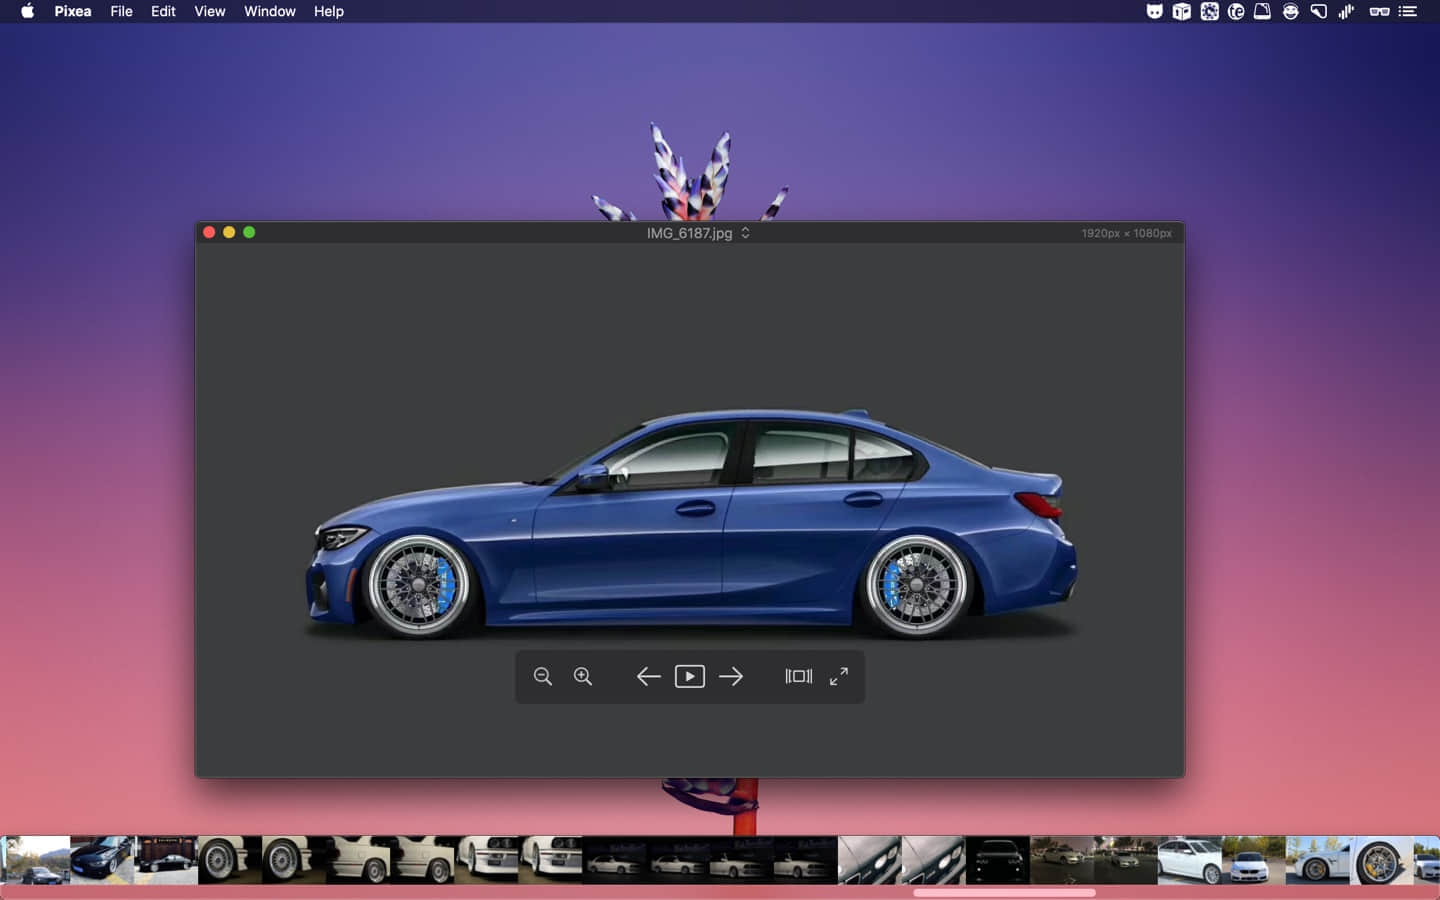This screenshot has width=1440, height=900.
Task: Click the cat face menu bar icon
Action: (1154, 11)
